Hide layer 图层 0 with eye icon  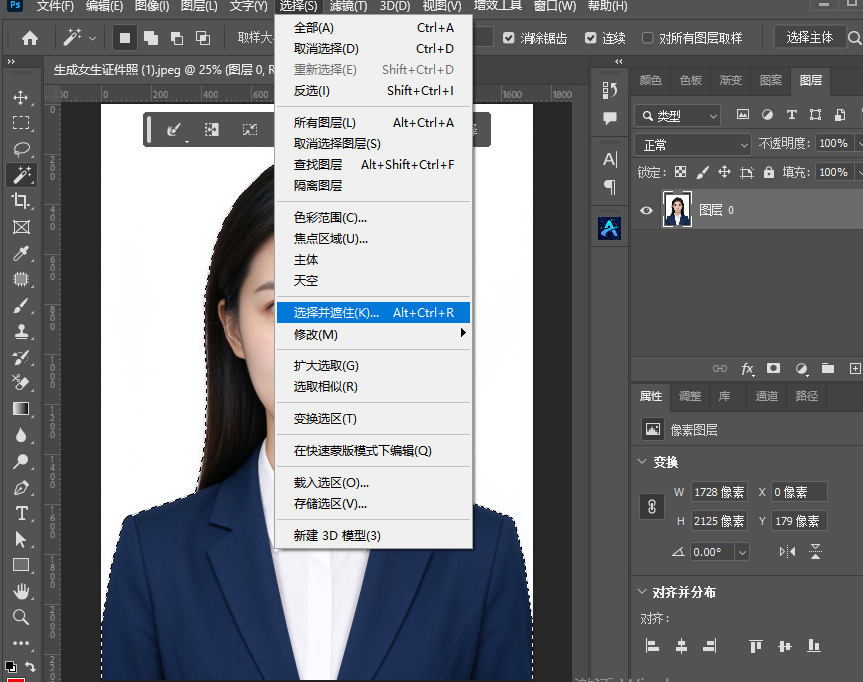[x=647, y=210]
